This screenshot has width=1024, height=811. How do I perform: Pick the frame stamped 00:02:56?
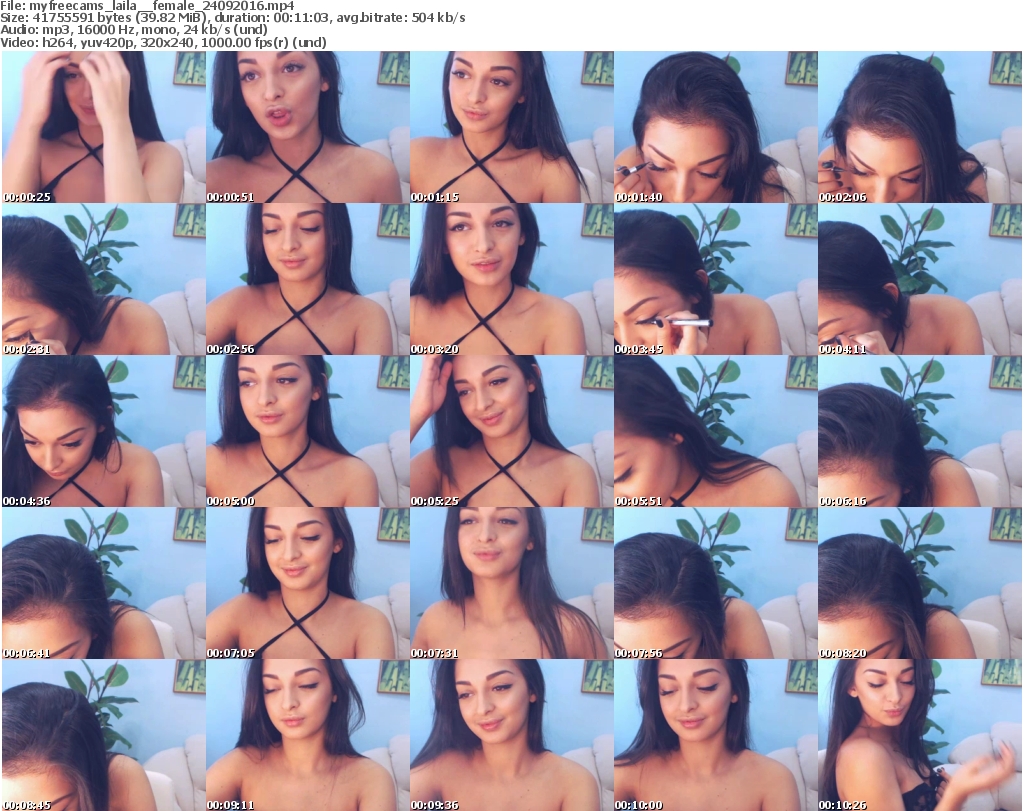[308, 279]
